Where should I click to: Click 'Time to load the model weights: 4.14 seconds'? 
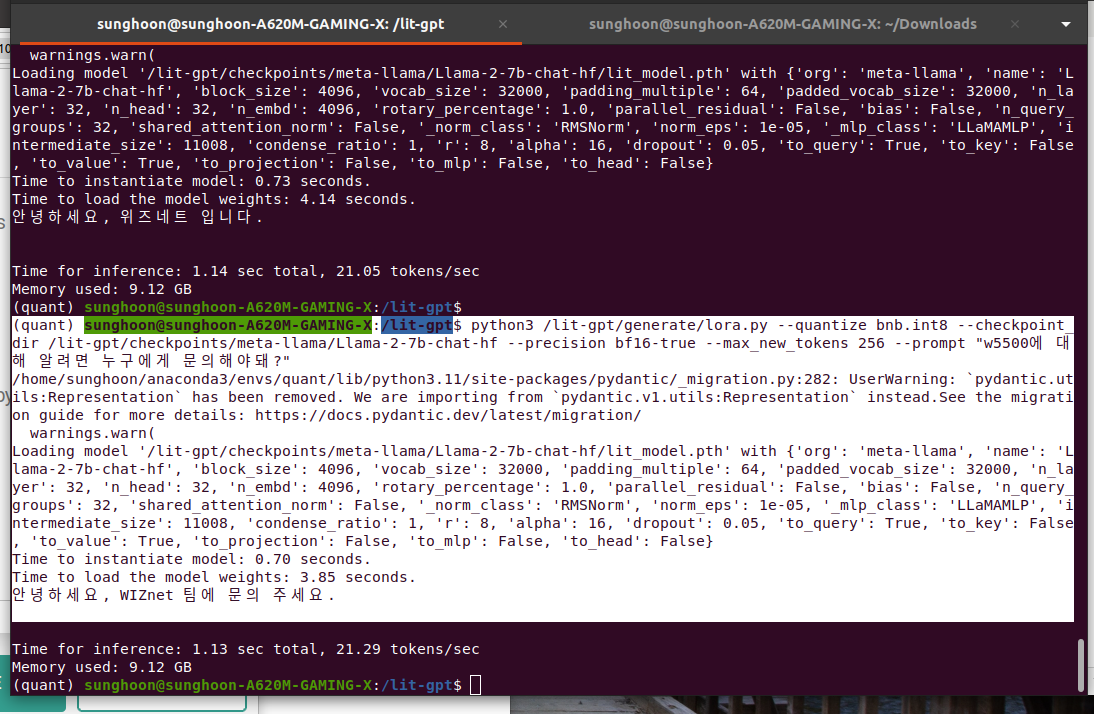pyautogui.click(x=213, y=199)
